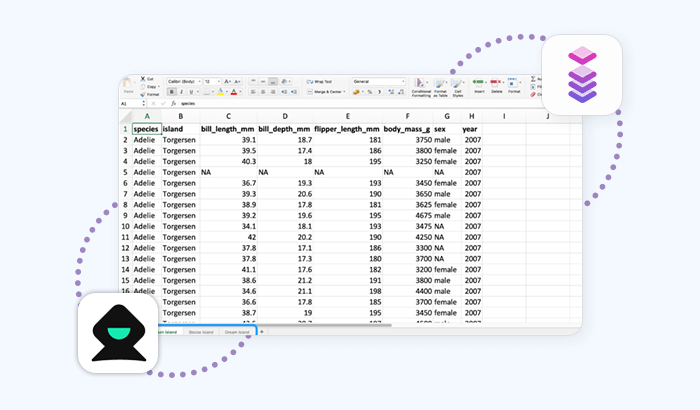Click the Cut scissors icon
Image resolution: width=700 pixels, height=410 pixels.
tap(143, 79)
